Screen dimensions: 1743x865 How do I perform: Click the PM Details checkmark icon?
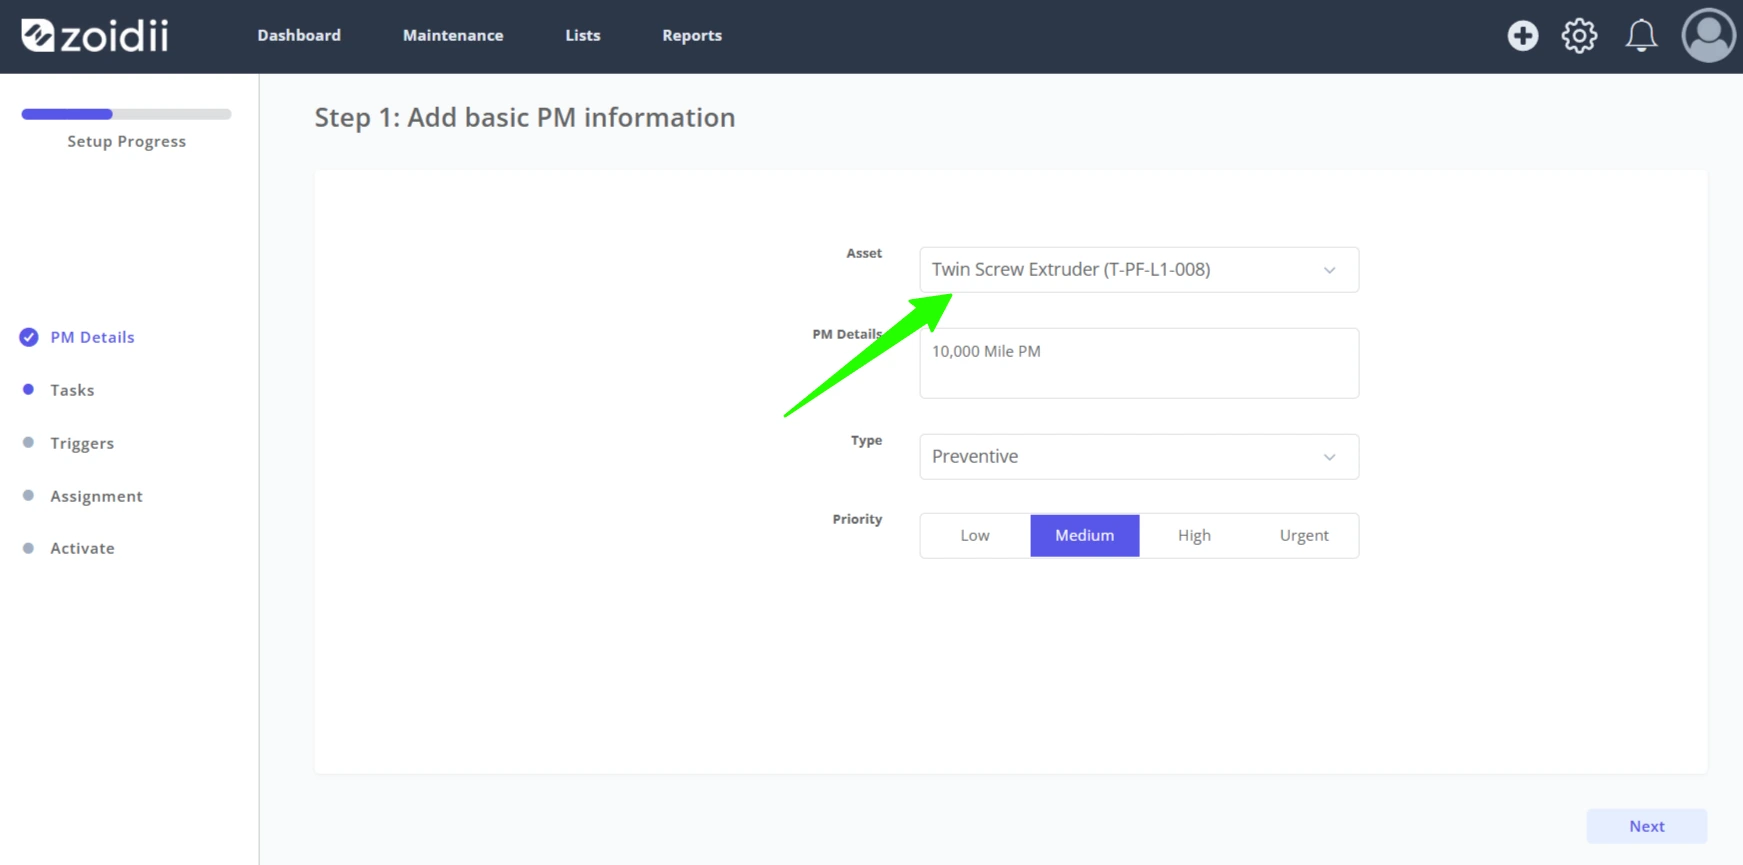tap(29, 337)
